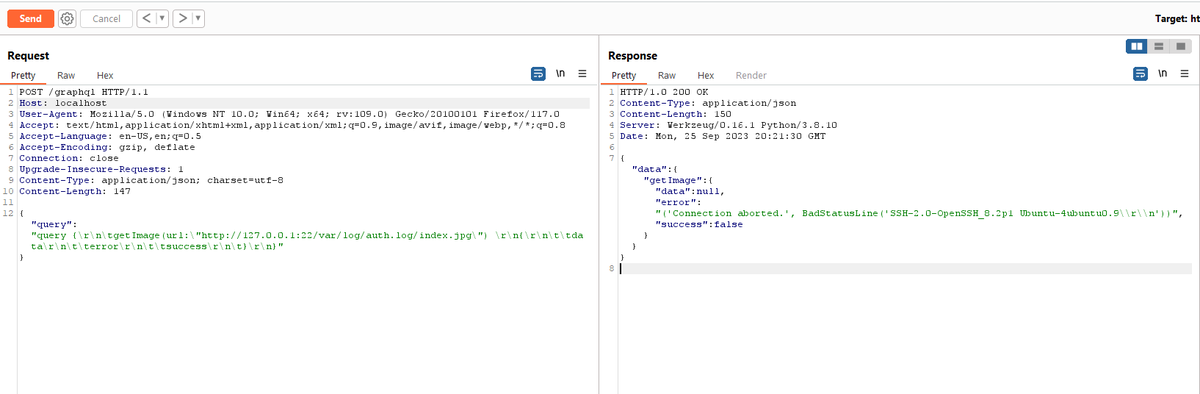Click the Connection: close header line
1200x394 pixels.
click(69, 158)
